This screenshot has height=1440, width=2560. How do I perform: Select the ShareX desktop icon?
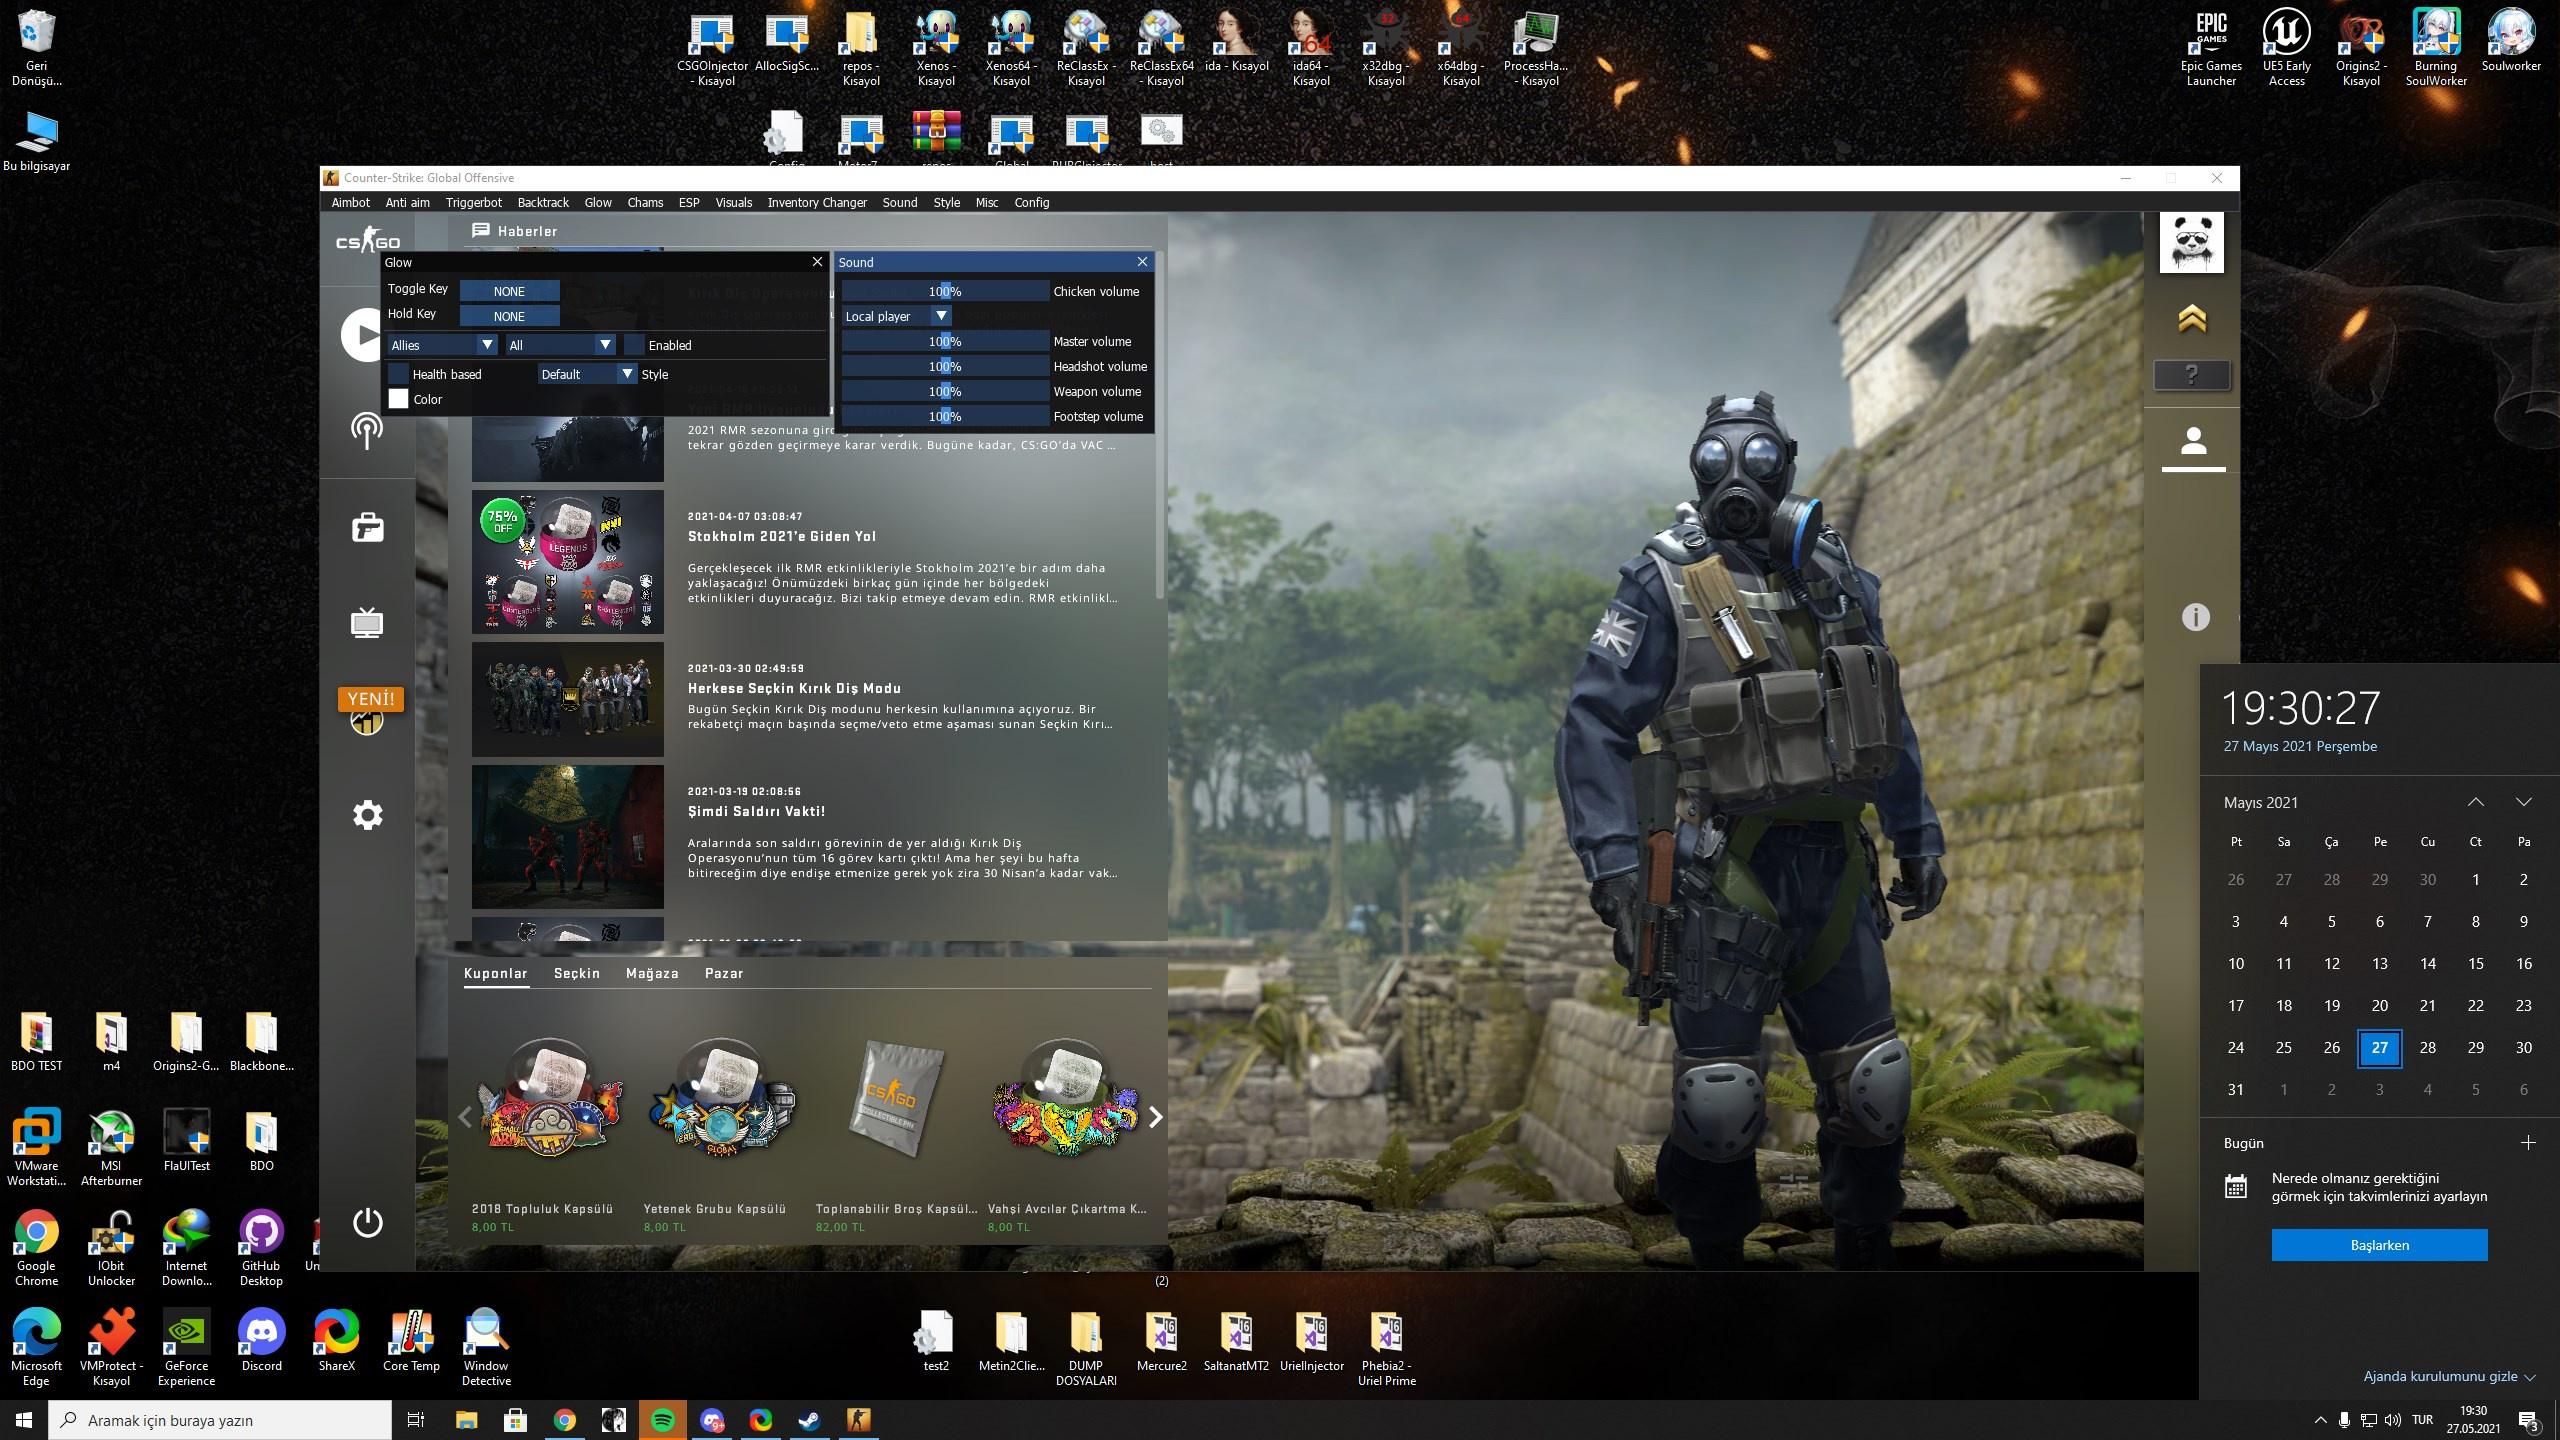click(x=336, y=1342)
